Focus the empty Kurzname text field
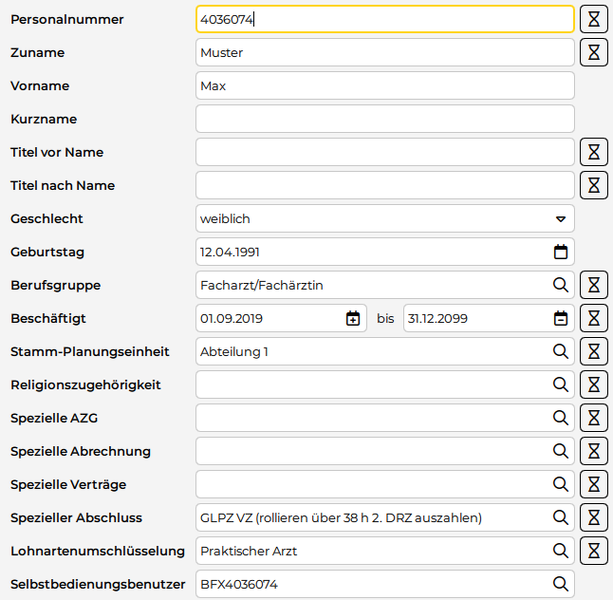This screenshot has height=600, width=613. coord(385,119)
